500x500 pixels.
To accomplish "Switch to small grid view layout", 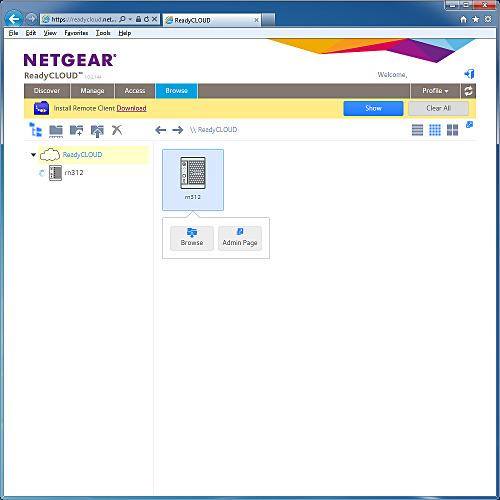I will click(435, 130).
